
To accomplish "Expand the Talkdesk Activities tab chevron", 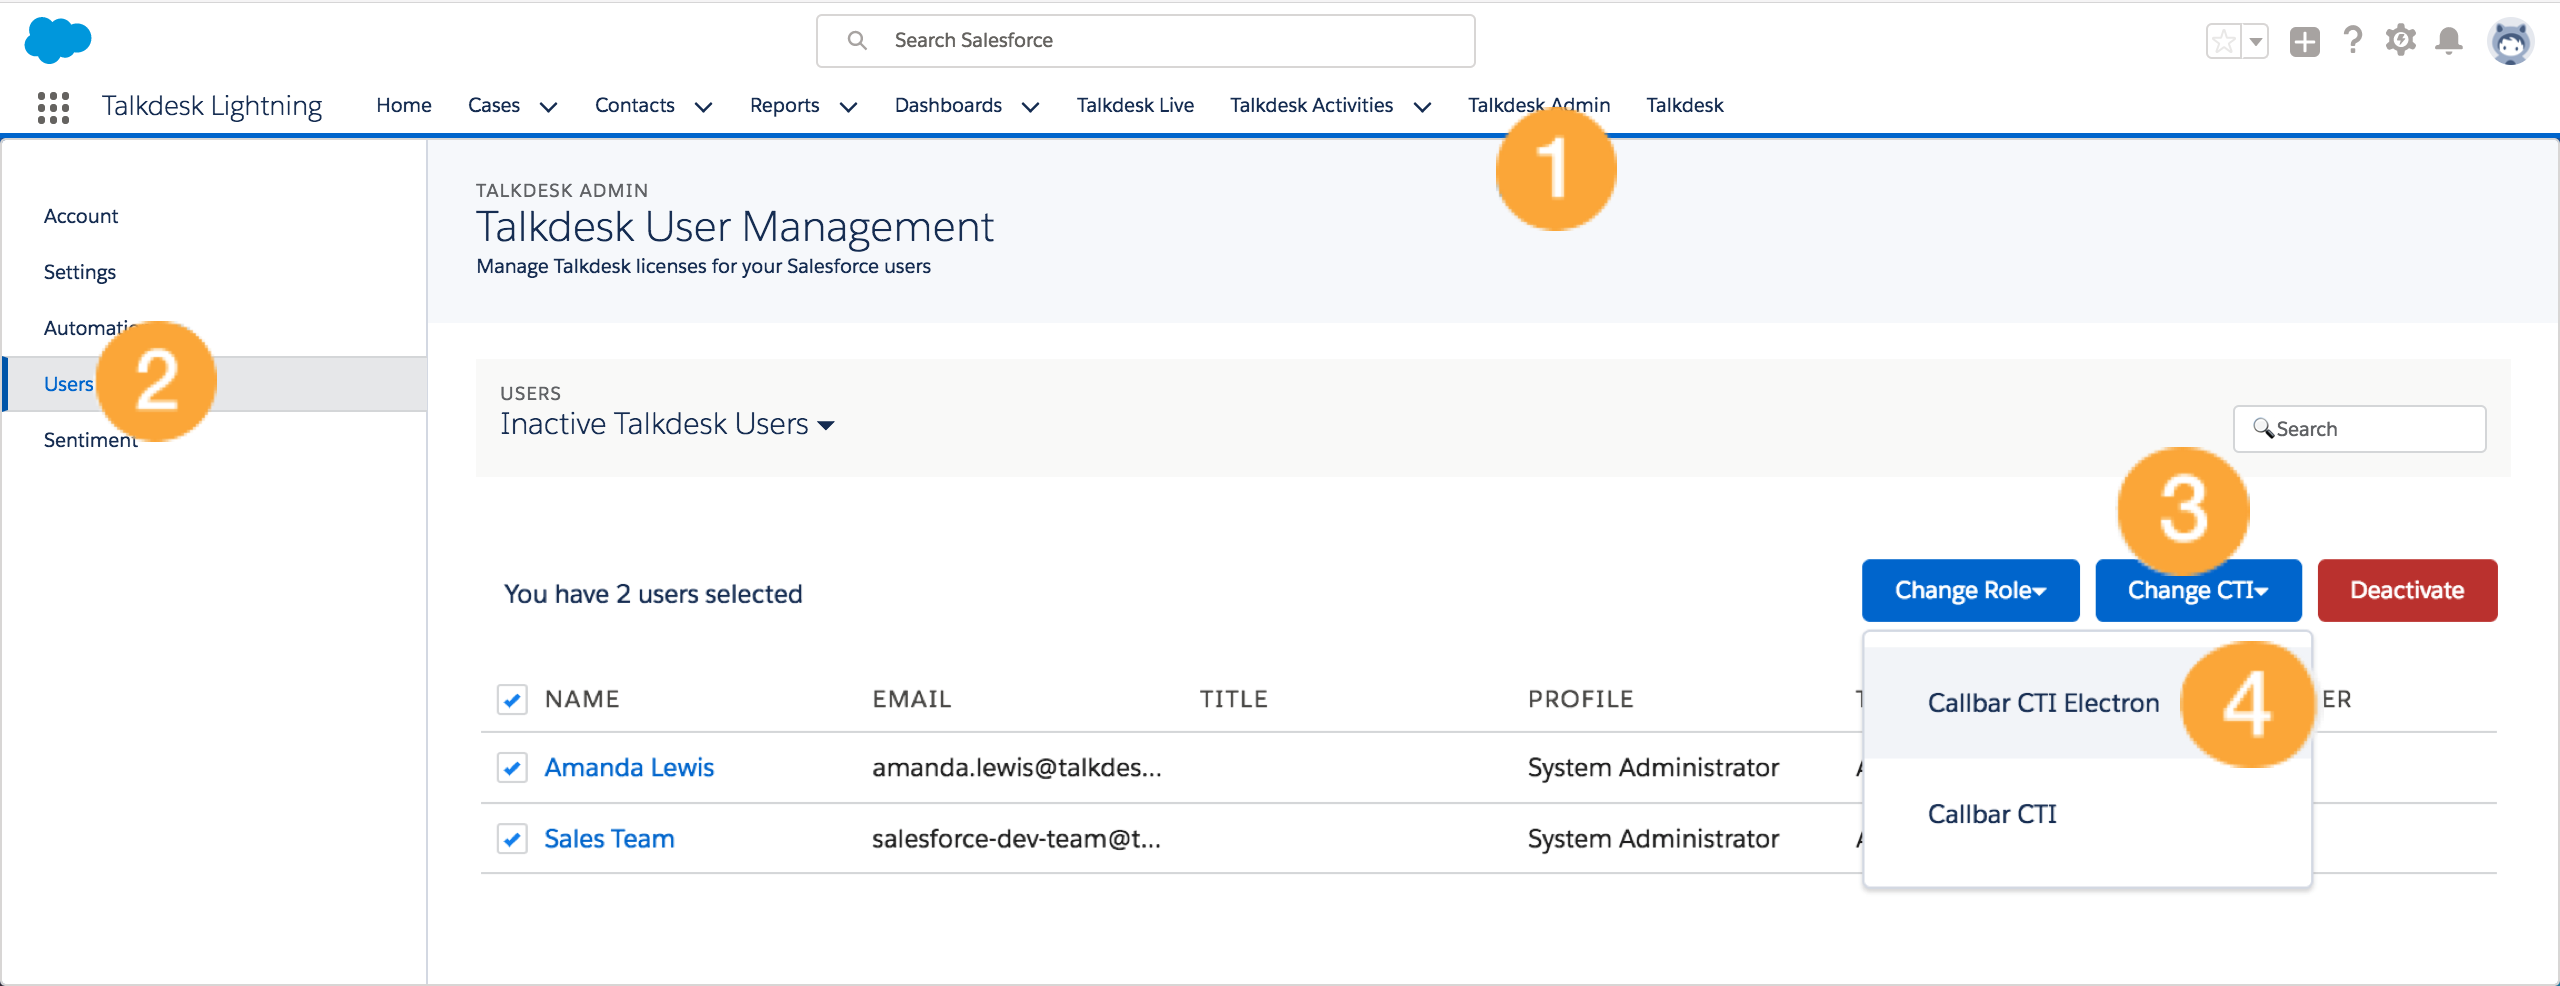I will (x=1422, y=107).
